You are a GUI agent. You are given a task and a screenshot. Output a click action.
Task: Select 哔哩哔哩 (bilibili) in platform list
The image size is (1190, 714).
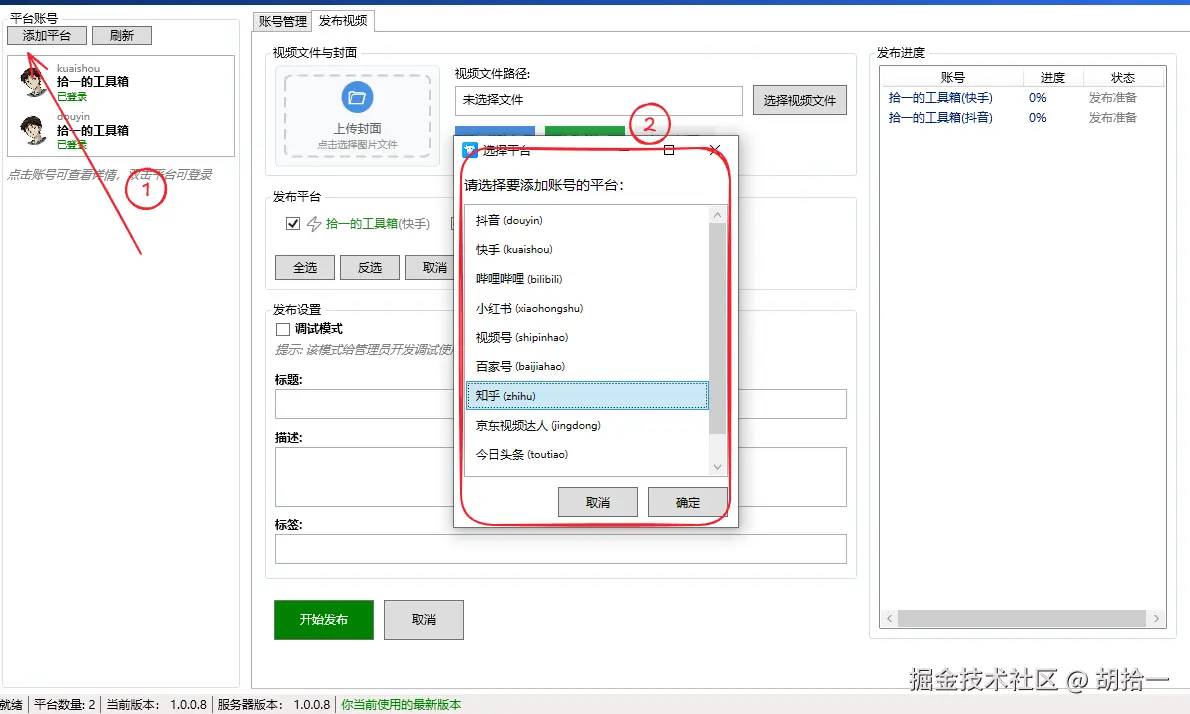pyautogui.click(x=587, y=278)
